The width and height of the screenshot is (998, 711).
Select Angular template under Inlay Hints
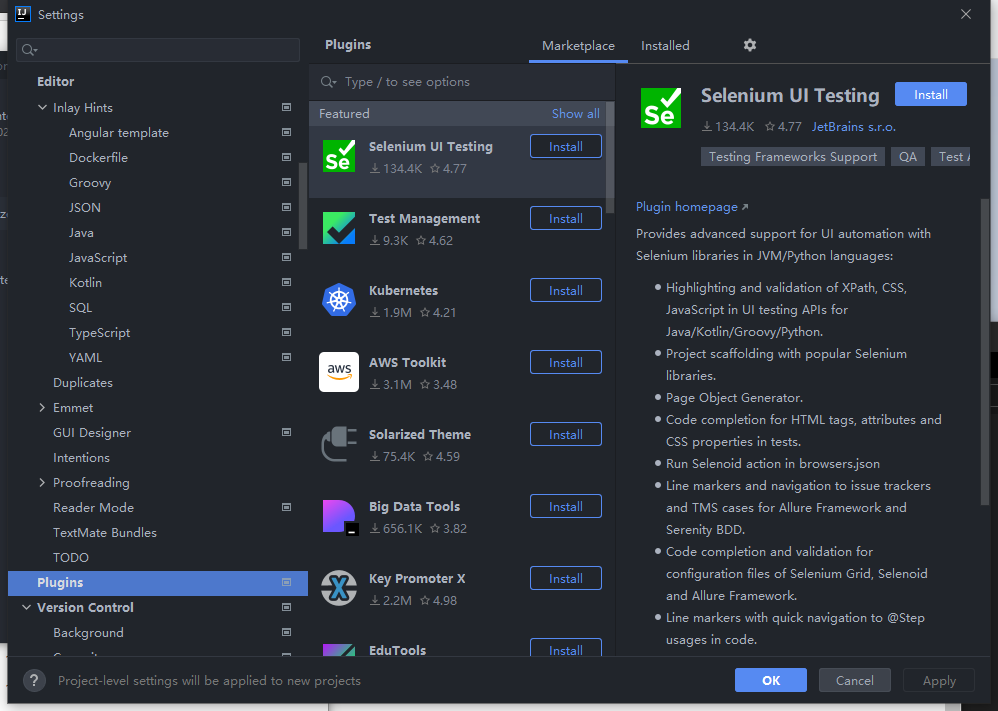point(119,132)
